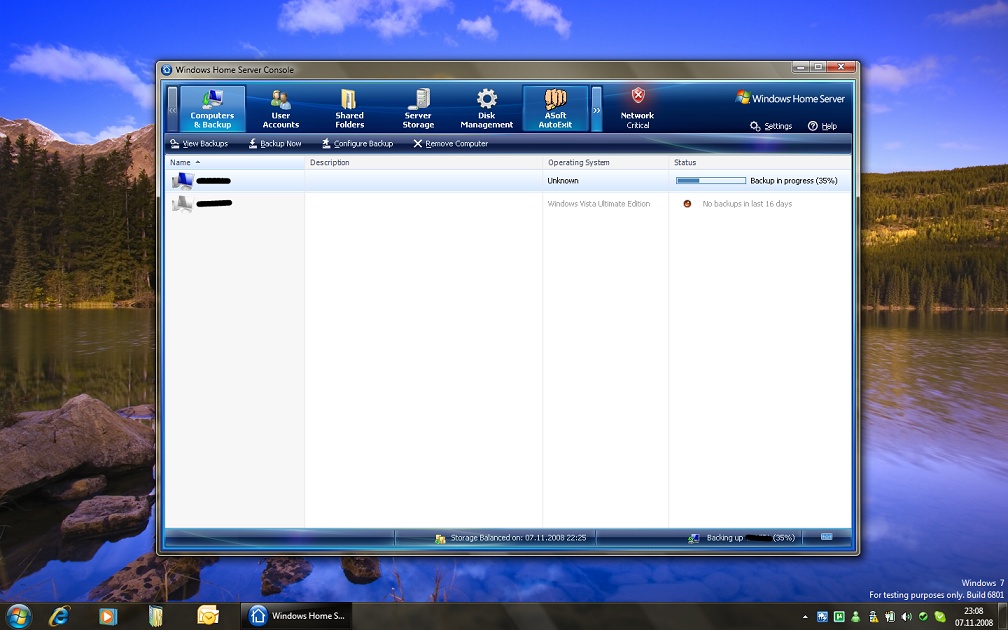Click the volume speaker tray icon
The image size is (1008, 630).
[x=906, y=616]
